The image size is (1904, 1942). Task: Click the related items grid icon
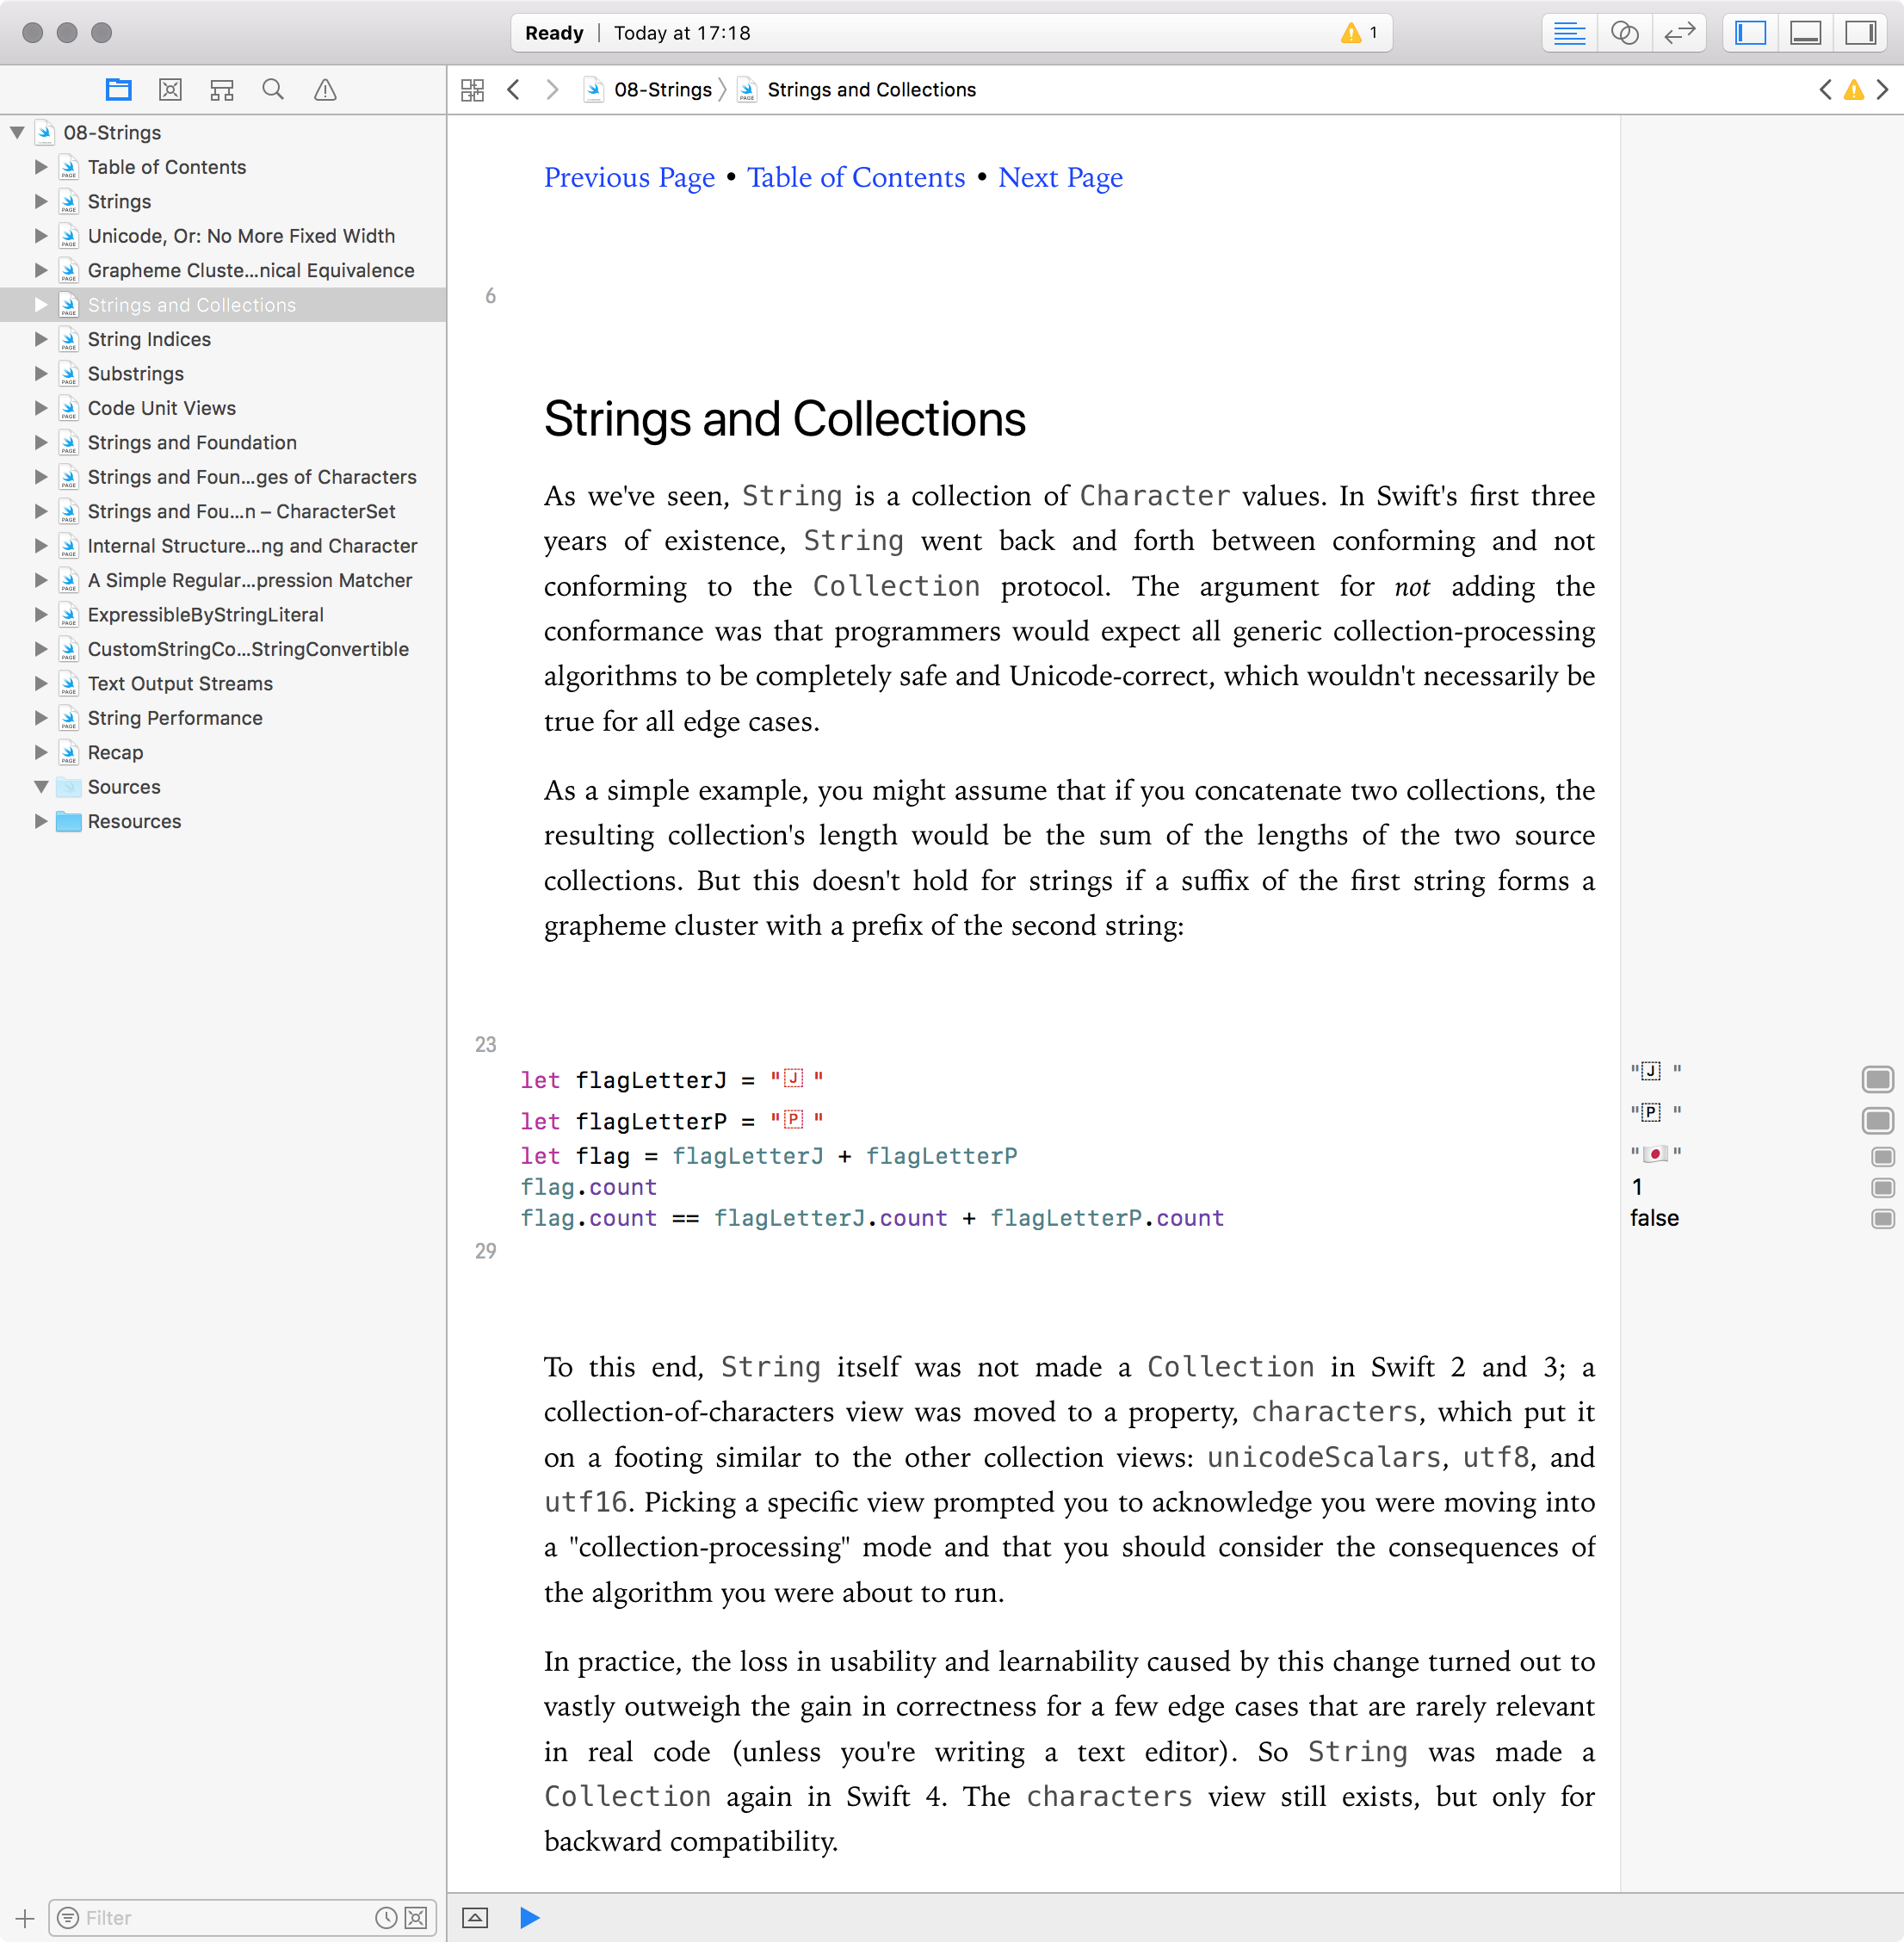tap(472, 90)
